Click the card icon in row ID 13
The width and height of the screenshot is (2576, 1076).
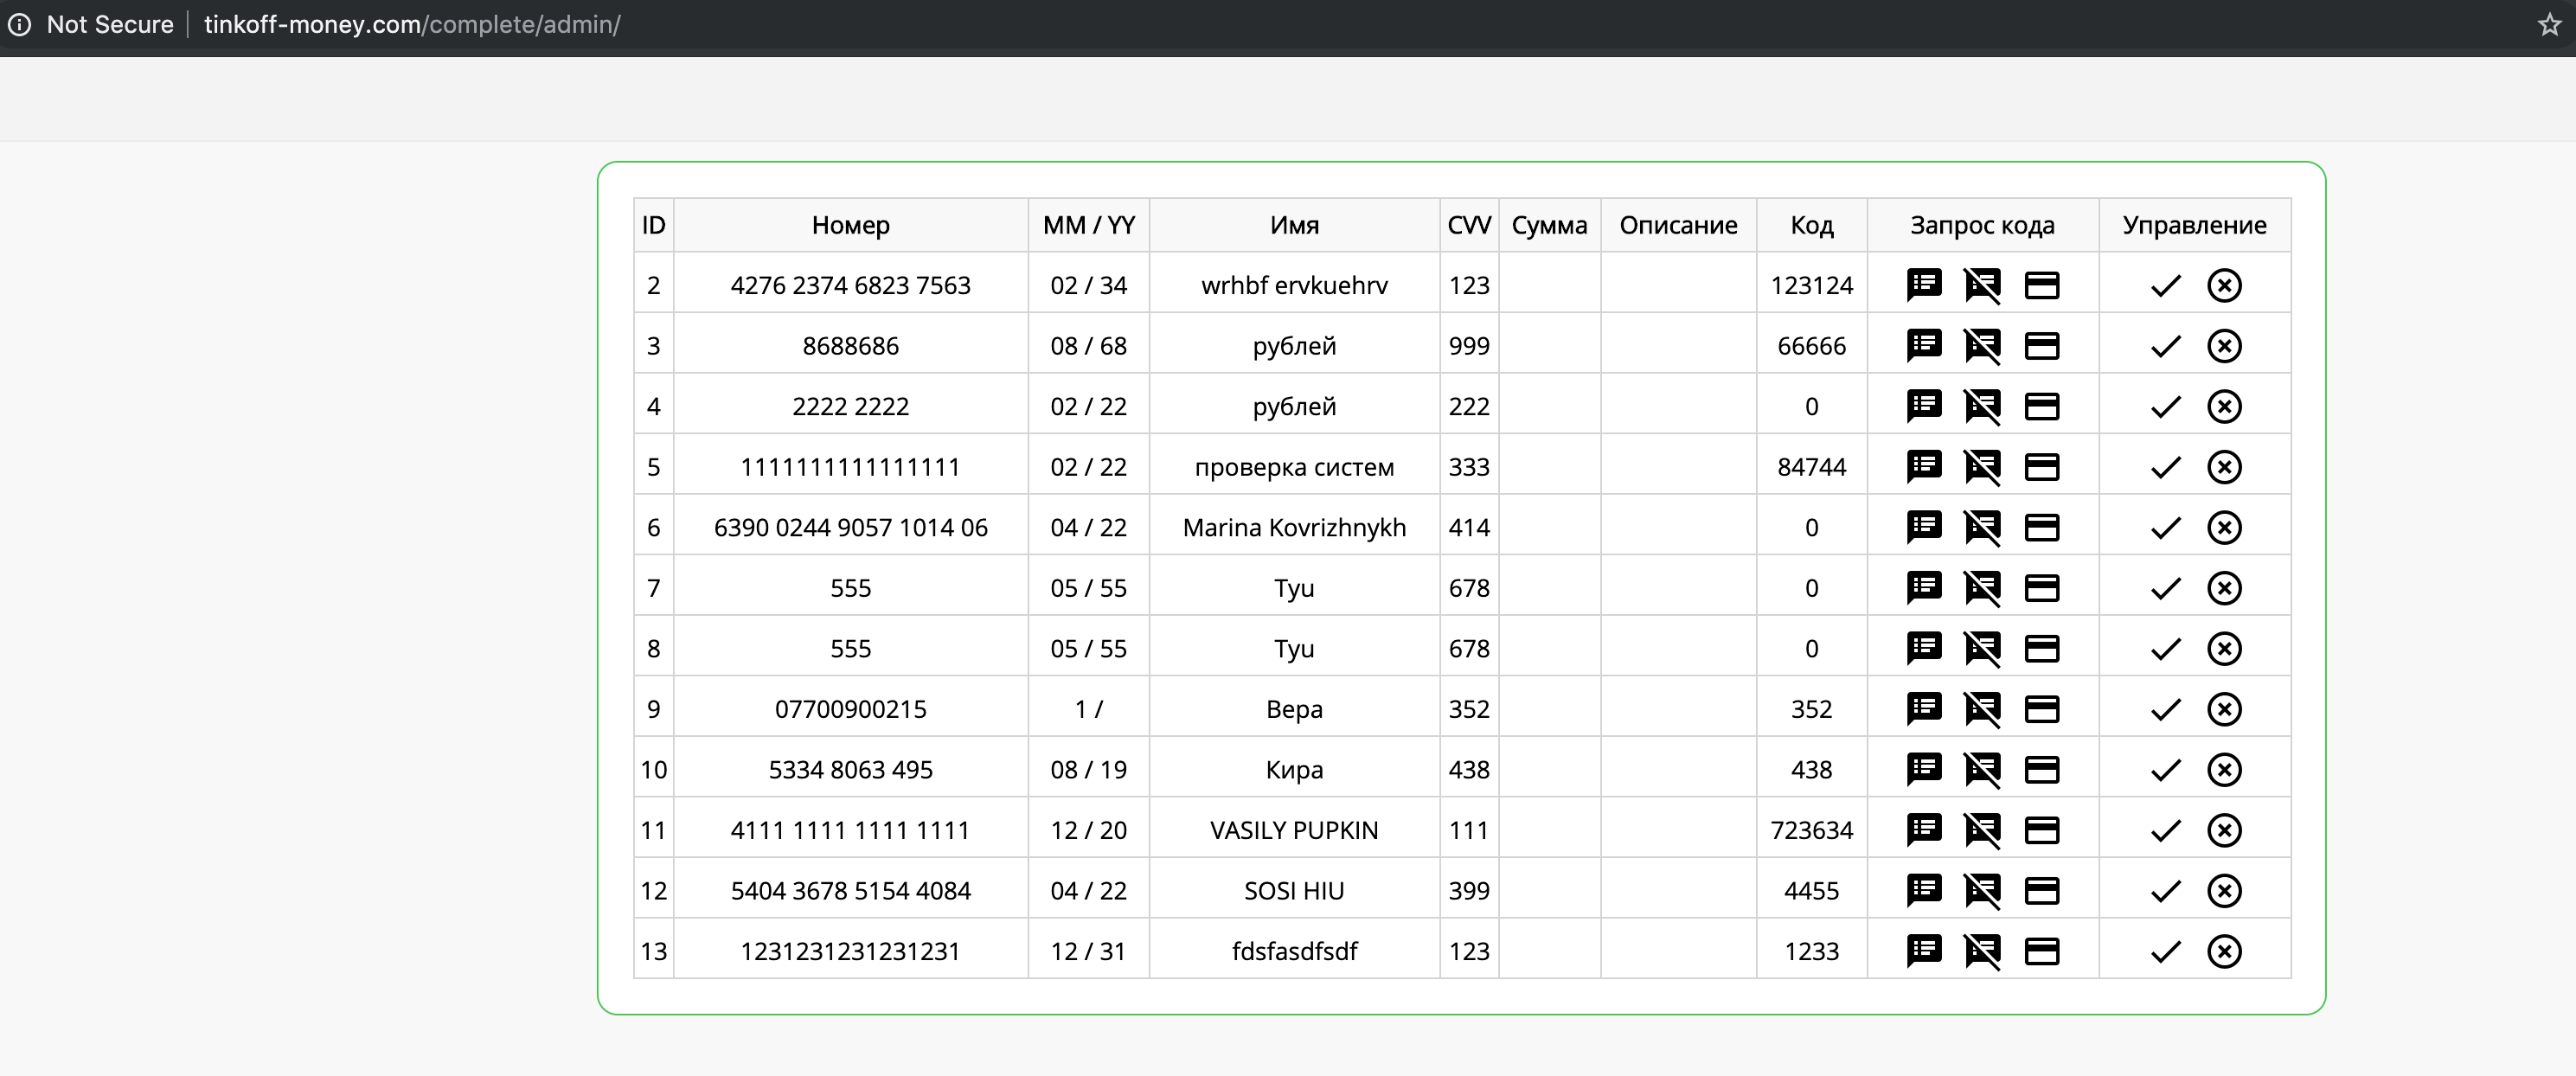[x=2041, y=951]
